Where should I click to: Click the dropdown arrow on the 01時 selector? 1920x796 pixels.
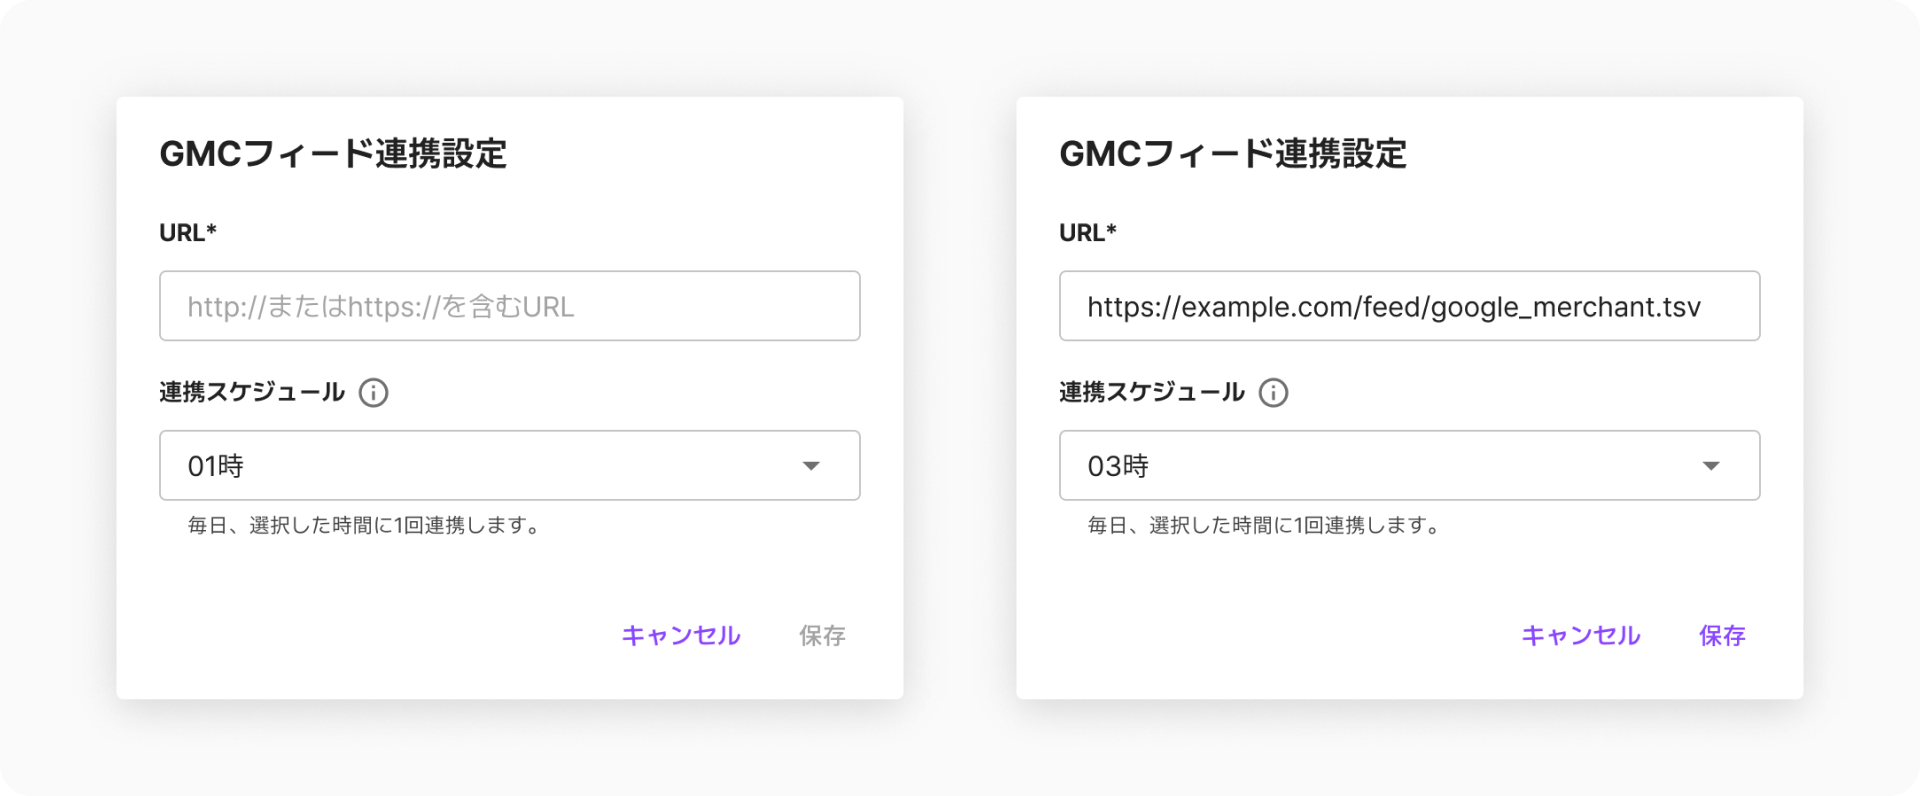pyautogui.click(x=811, y=466)
